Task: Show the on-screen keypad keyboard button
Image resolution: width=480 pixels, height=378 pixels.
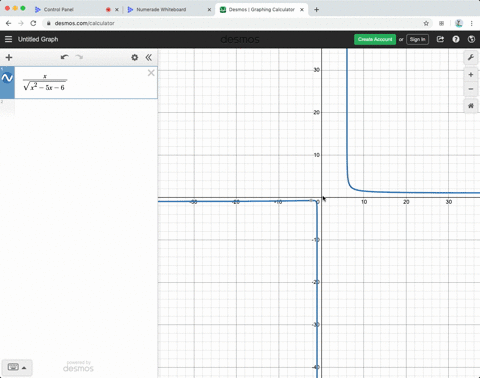Action: click(x=13, y=367)
